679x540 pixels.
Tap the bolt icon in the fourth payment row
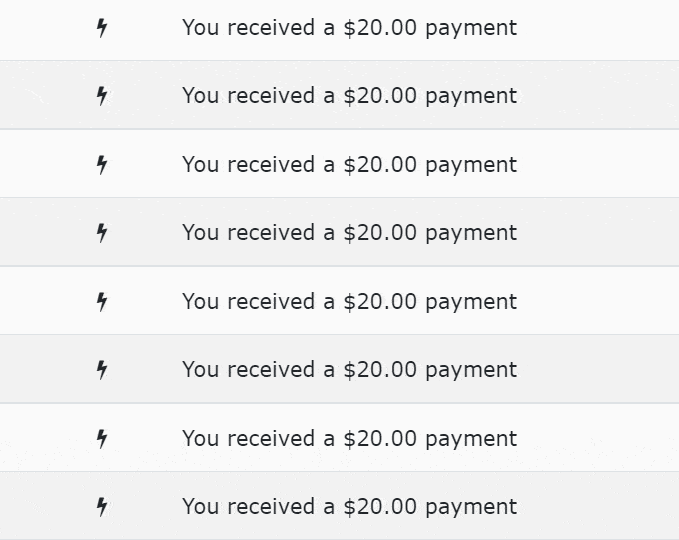coord(102,233)
